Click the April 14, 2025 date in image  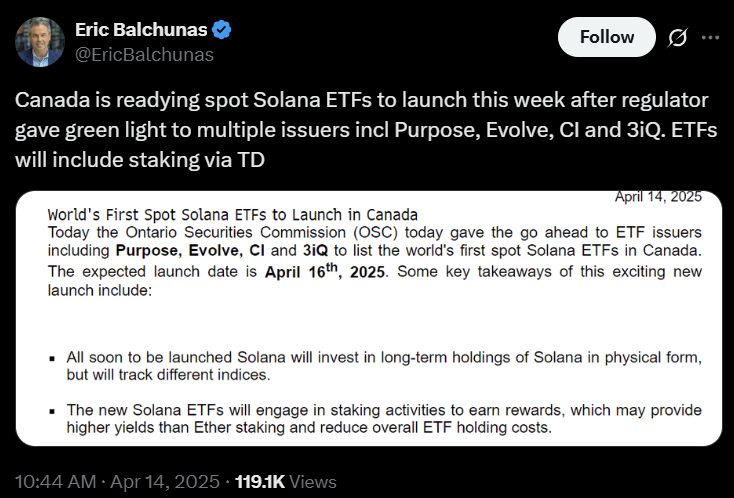click(658, 197)
